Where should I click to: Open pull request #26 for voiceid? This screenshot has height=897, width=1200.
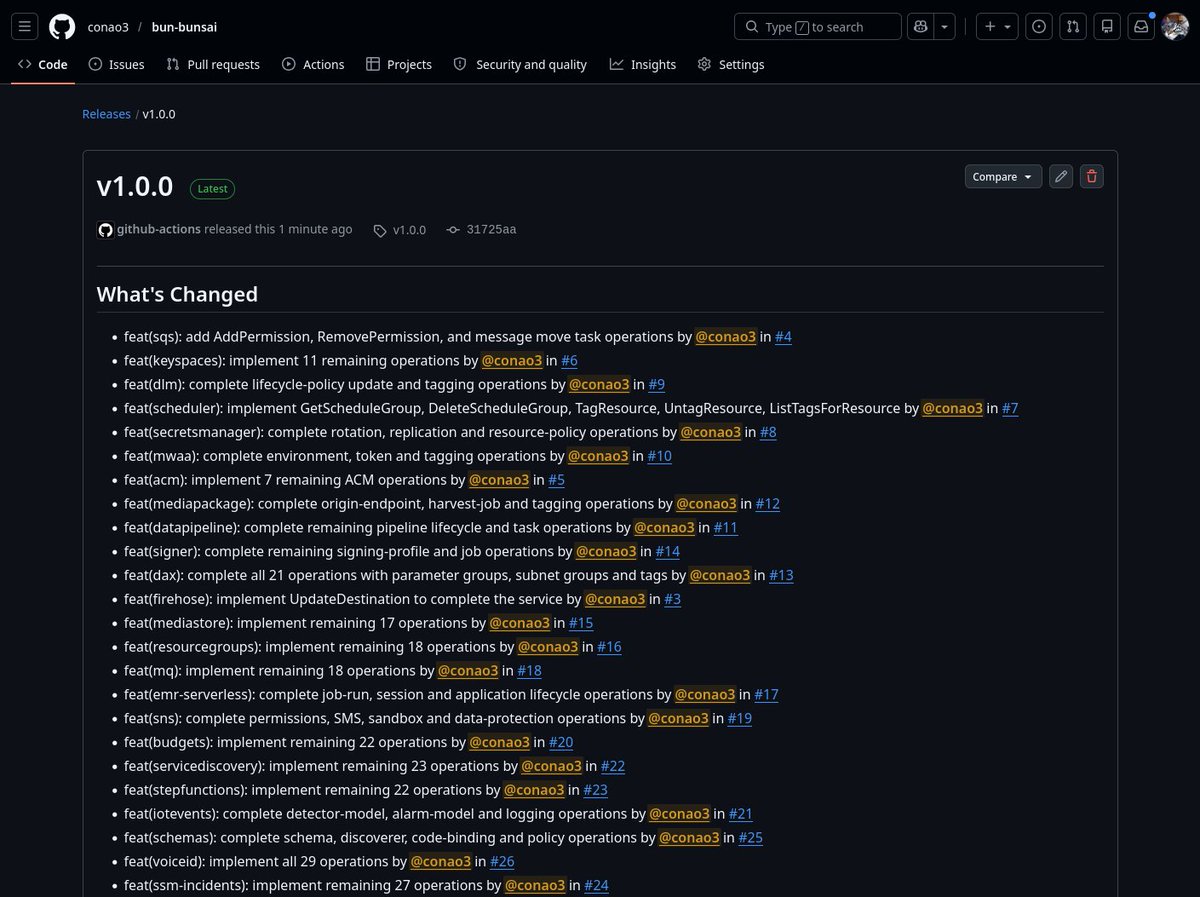[502, 861]
